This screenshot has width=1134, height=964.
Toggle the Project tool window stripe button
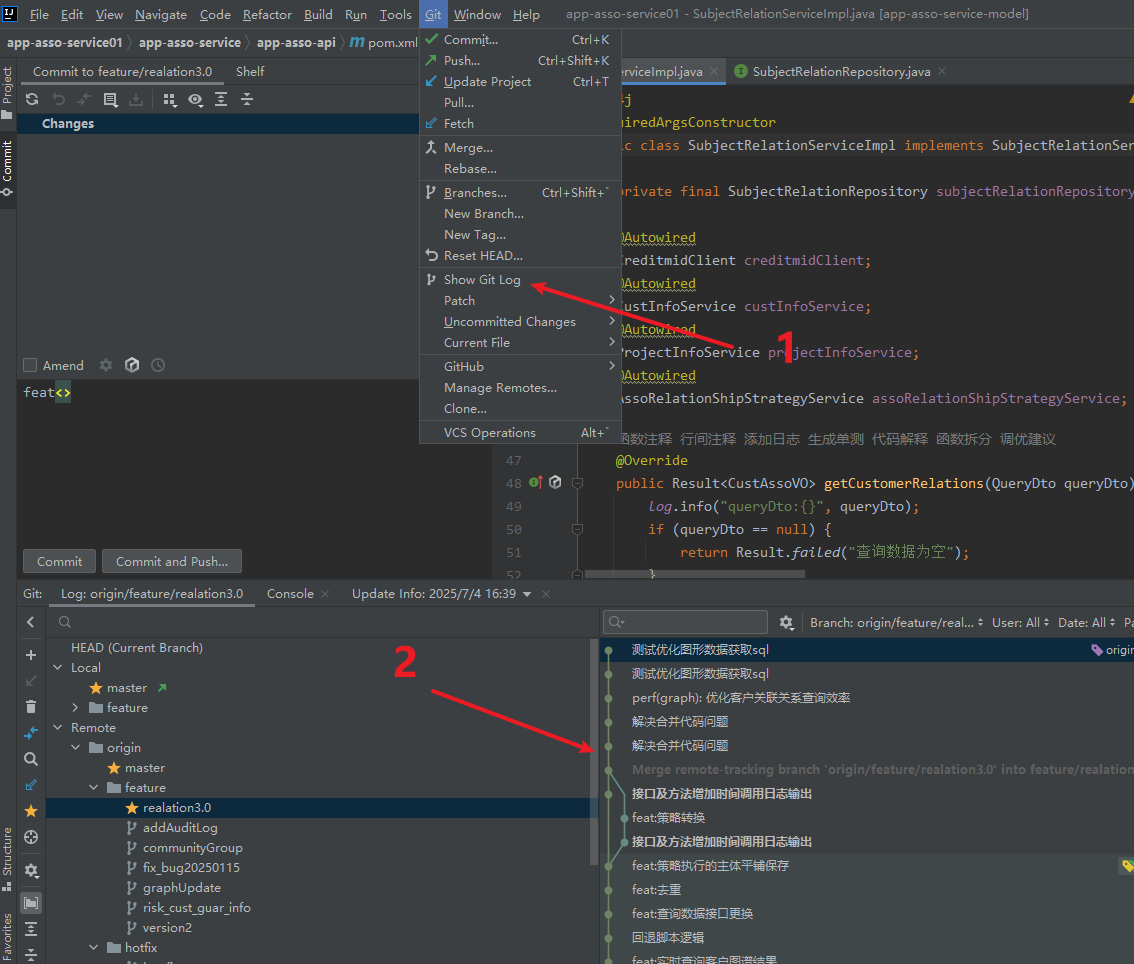pyautogui.click(x=7, y=93)
